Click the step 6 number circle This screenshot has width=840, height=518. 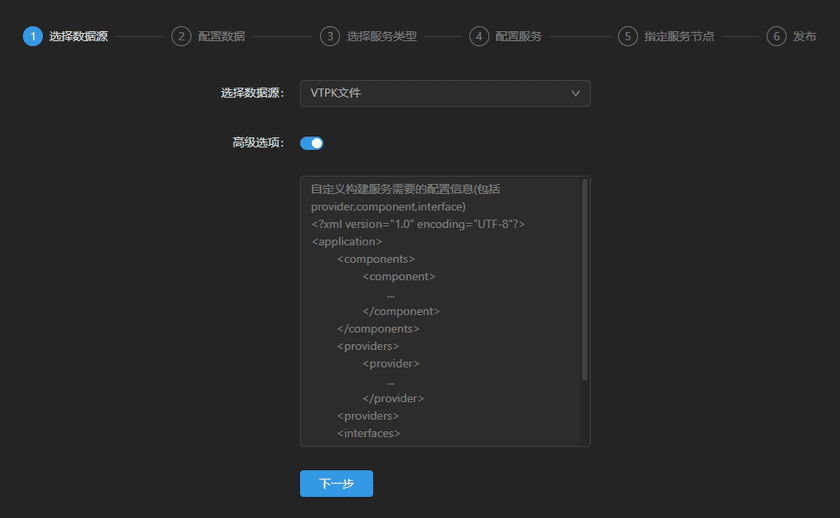[x=776, y=36]
